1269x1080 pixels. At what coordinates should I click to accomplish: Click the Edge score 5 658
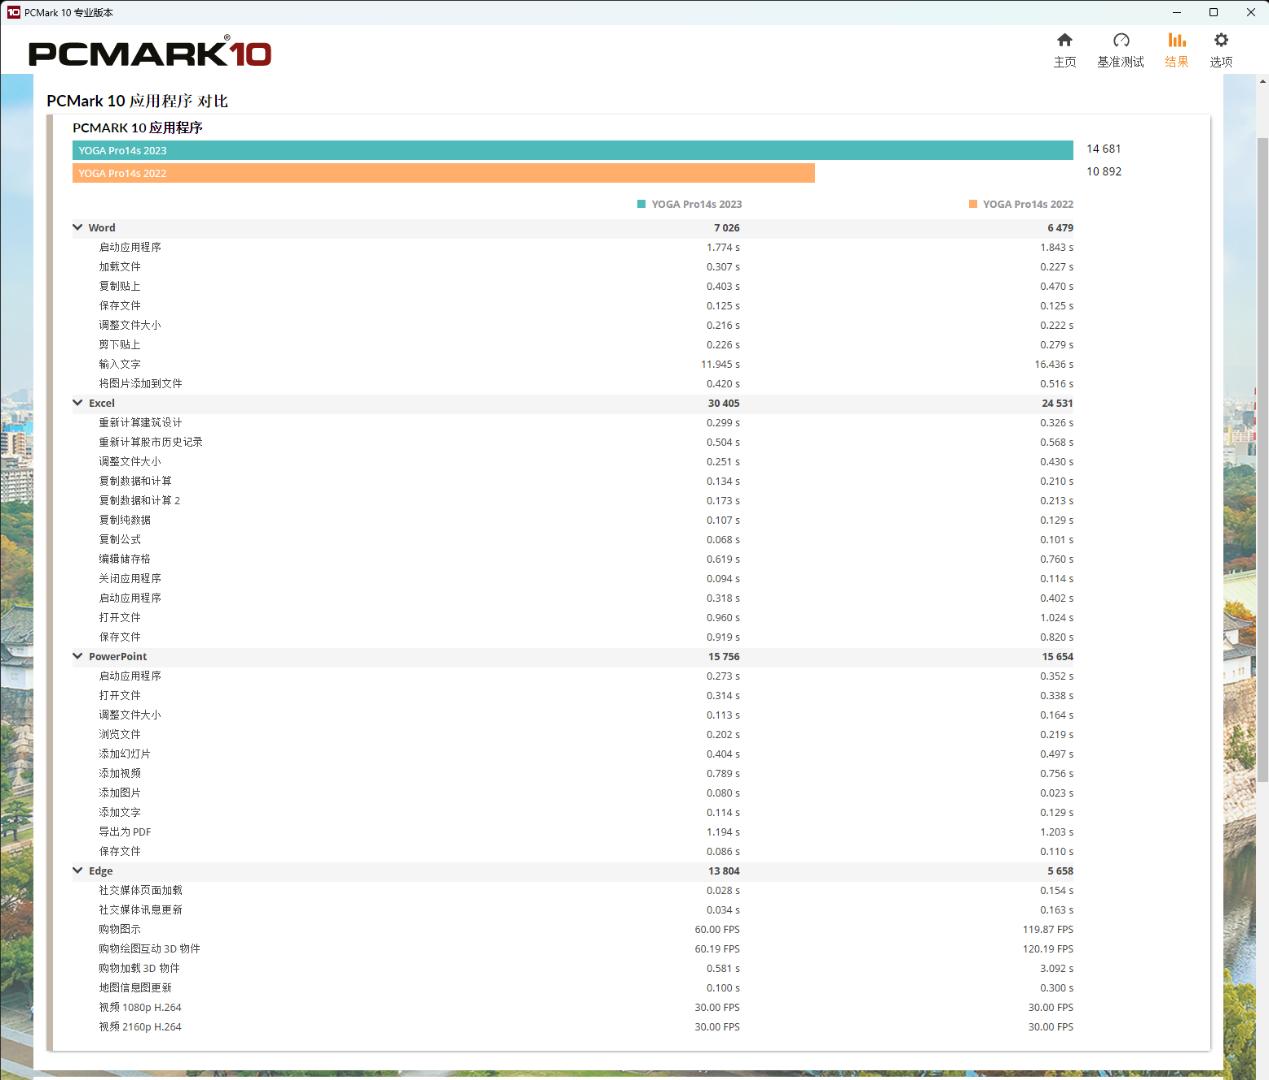pos(1061,872)
